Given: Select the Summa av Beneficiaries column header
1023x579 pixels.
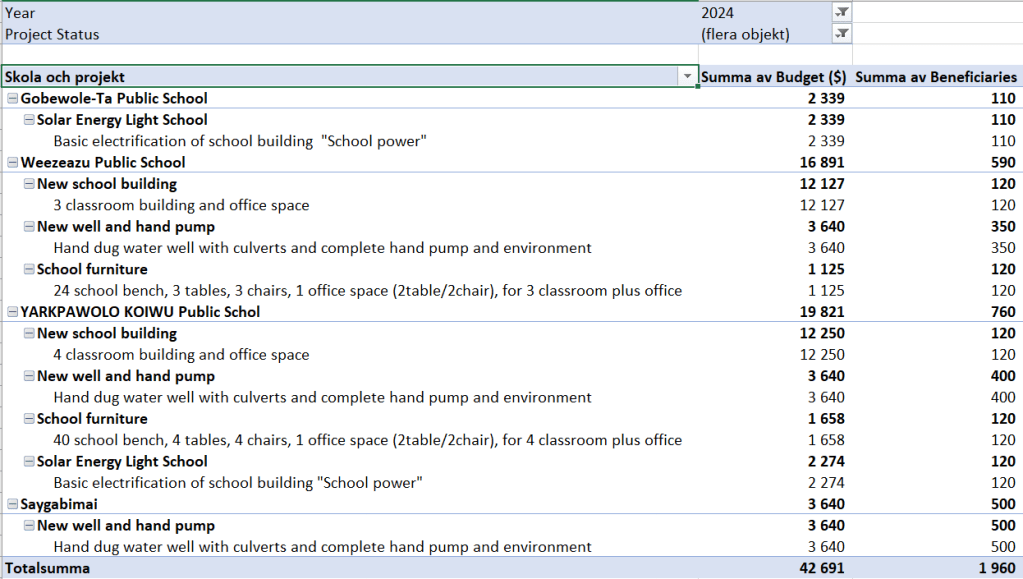Looking at the screenshot, I should point(936,77).
